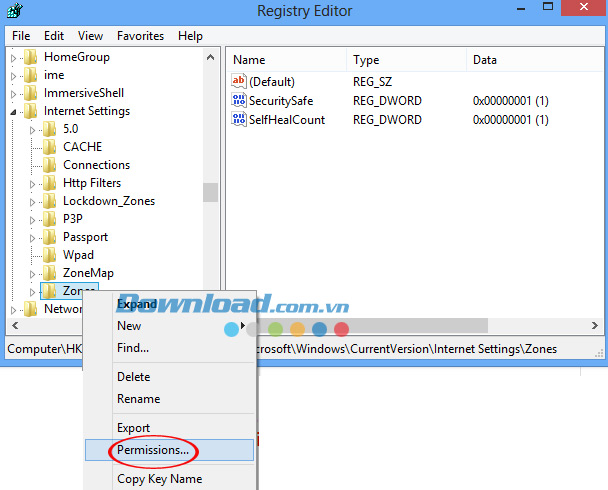This screenshot has width=608, height=490.
Task: Open the Edit menu
Action: click(54, 36)
